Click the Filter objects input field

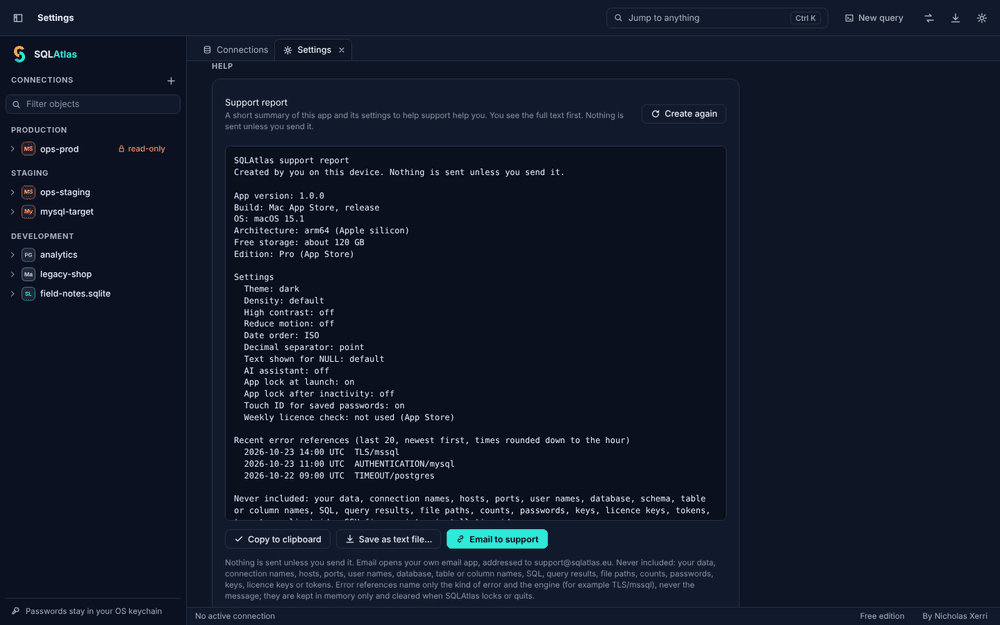click(93, 104)
